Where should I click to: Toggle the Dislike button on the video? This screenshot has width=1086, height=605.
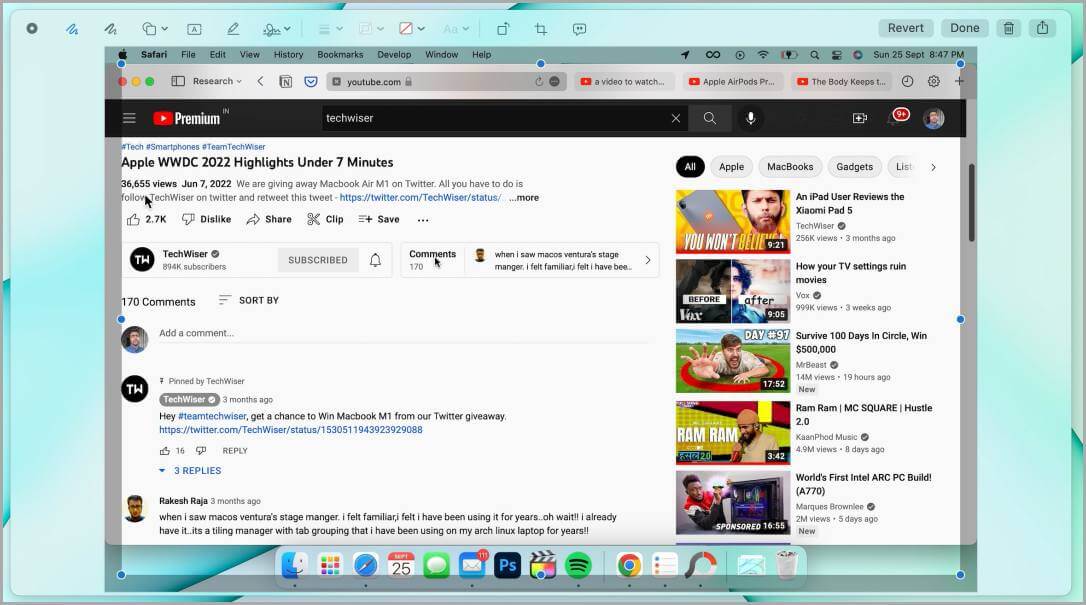coord(206,219)
